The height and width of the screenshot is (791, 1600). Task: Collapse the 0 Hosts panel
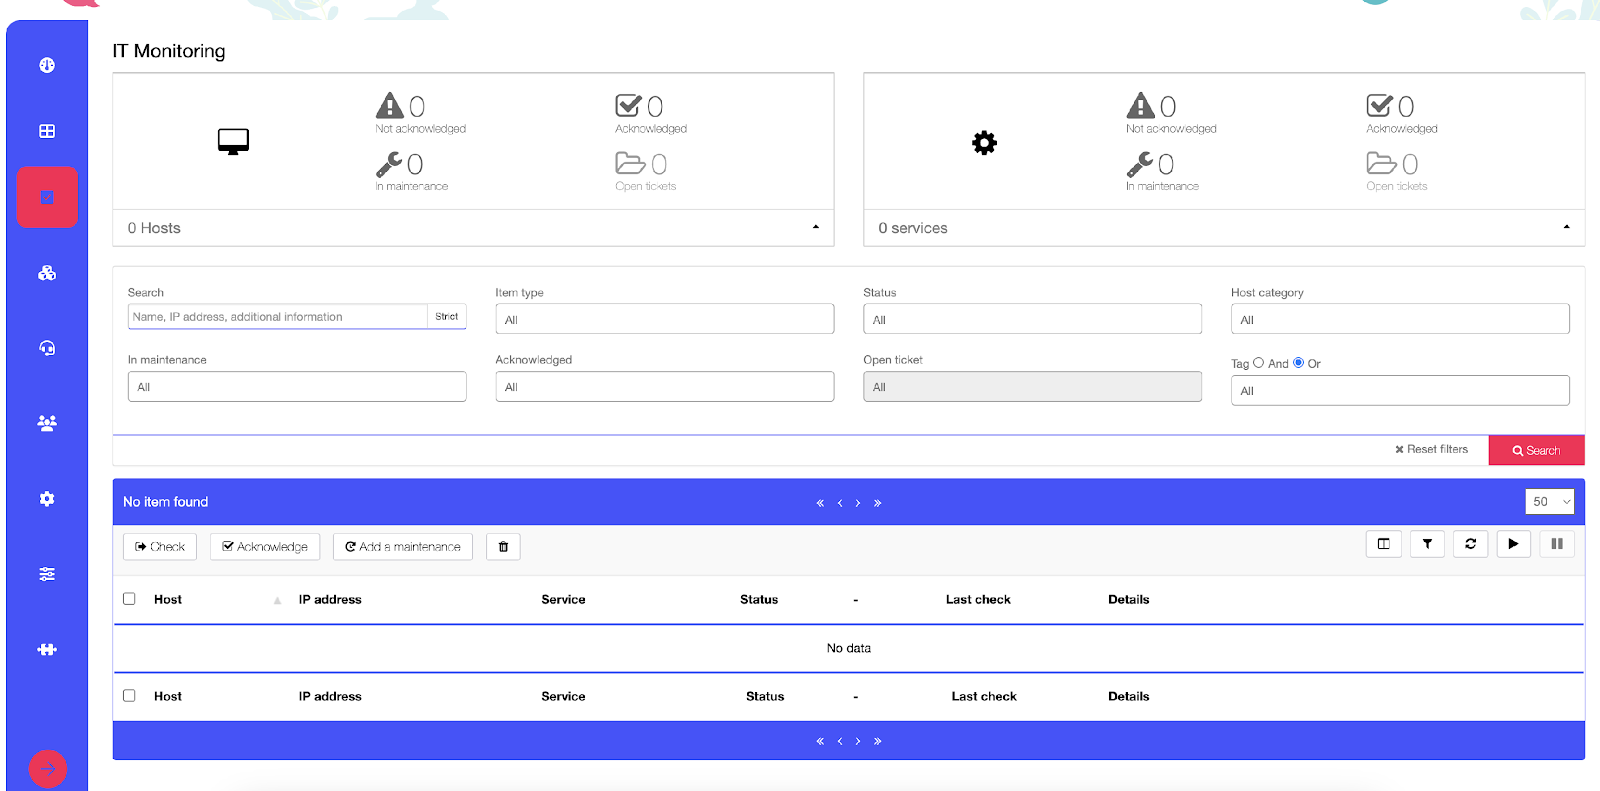[816, 228]
